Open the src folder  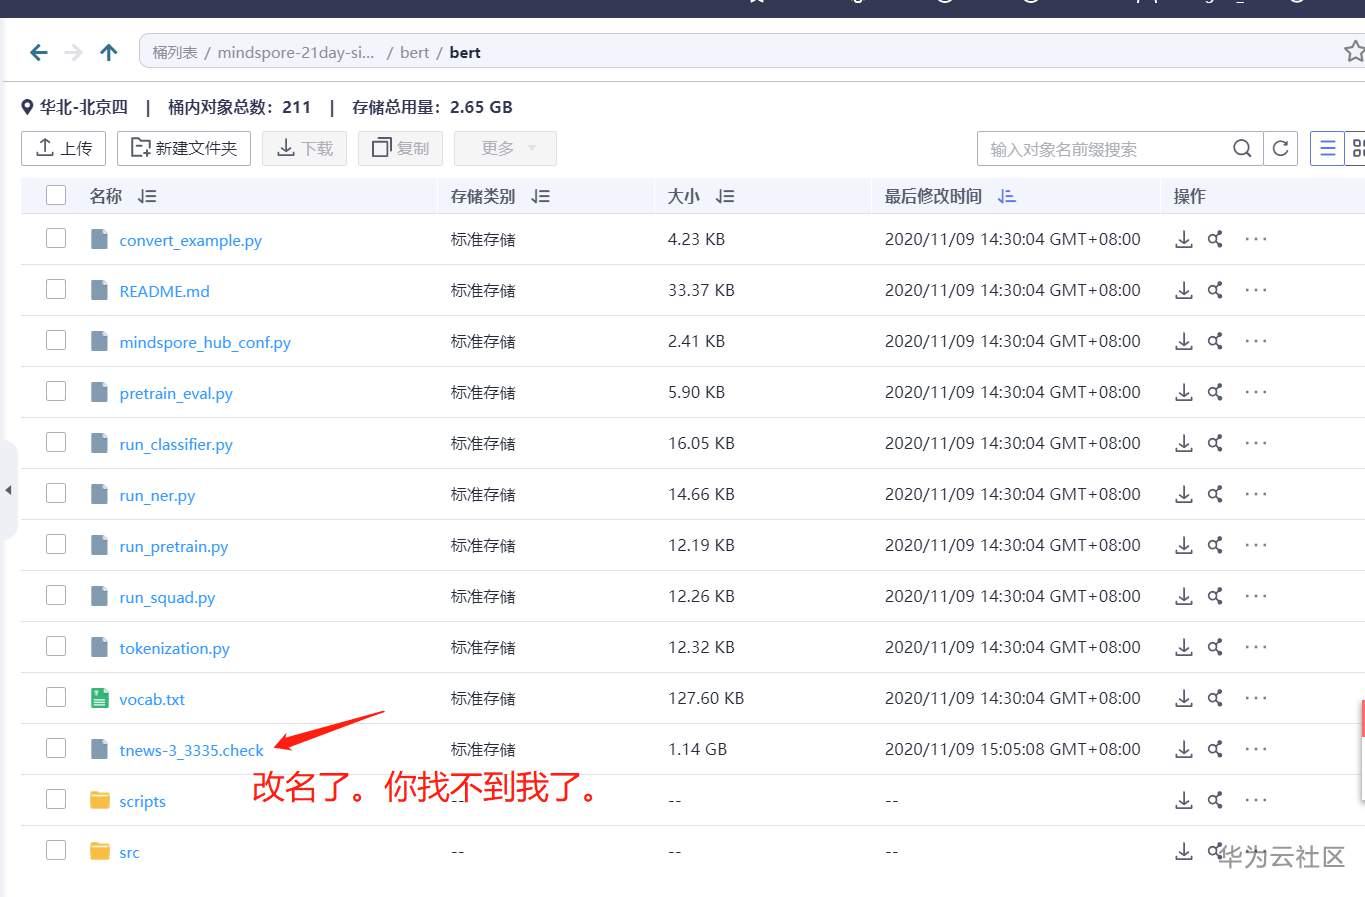pyautogui.click(x=129, y=852)
